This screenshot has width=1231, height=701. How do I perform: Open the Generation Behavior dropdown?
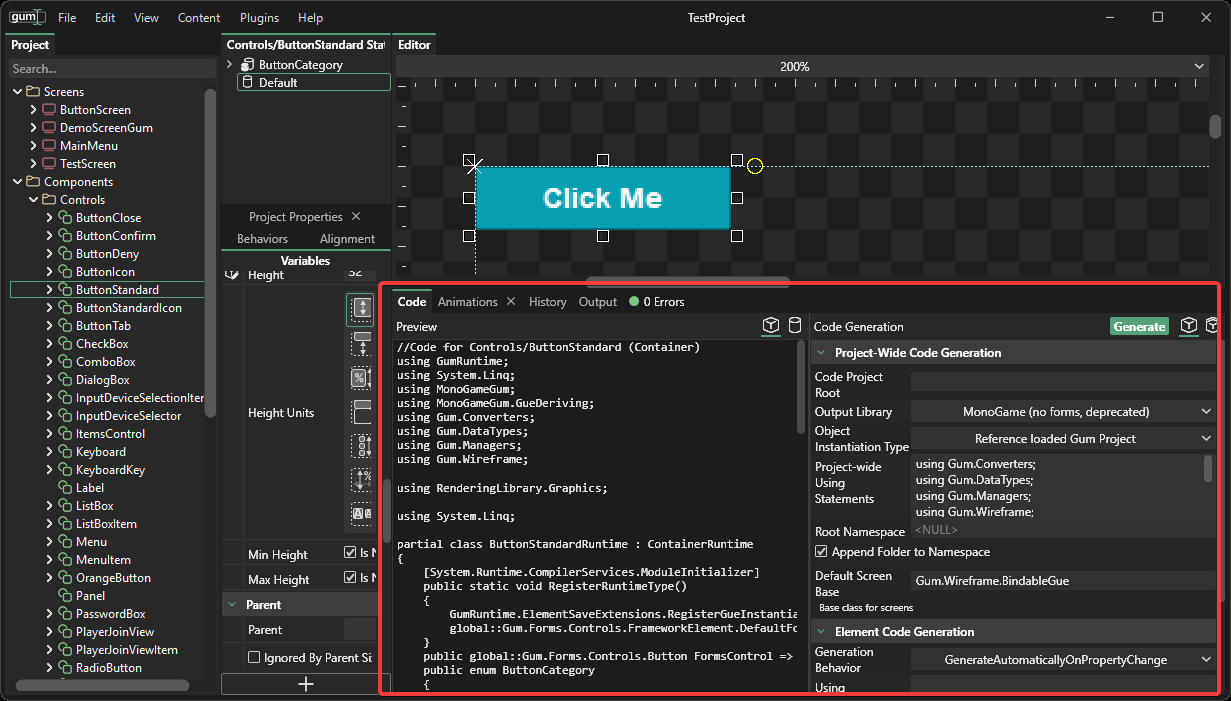pos(1063,660)
